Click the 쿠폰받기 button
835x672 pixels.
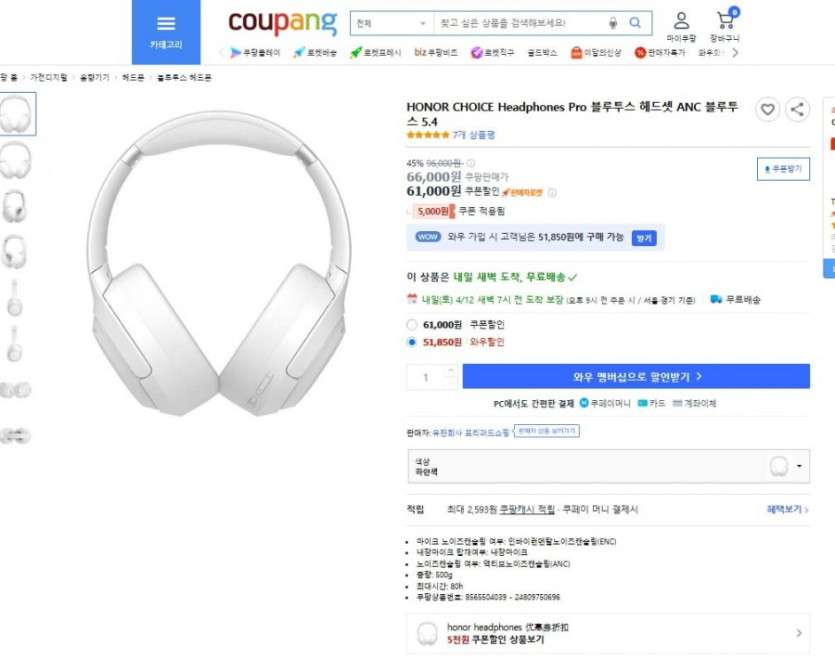783,169
